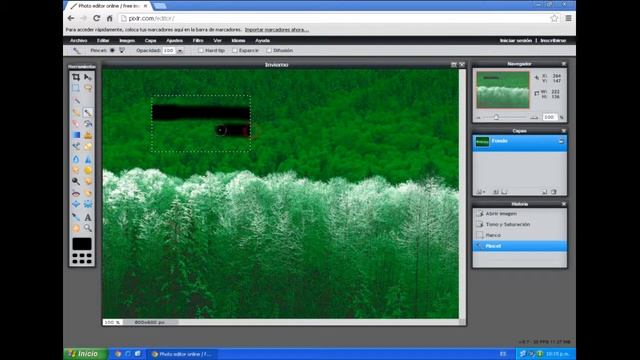The image size is (640, 360).
Task: Toggle visibility of Fondo layer
Action: click(x=561, y=141)
